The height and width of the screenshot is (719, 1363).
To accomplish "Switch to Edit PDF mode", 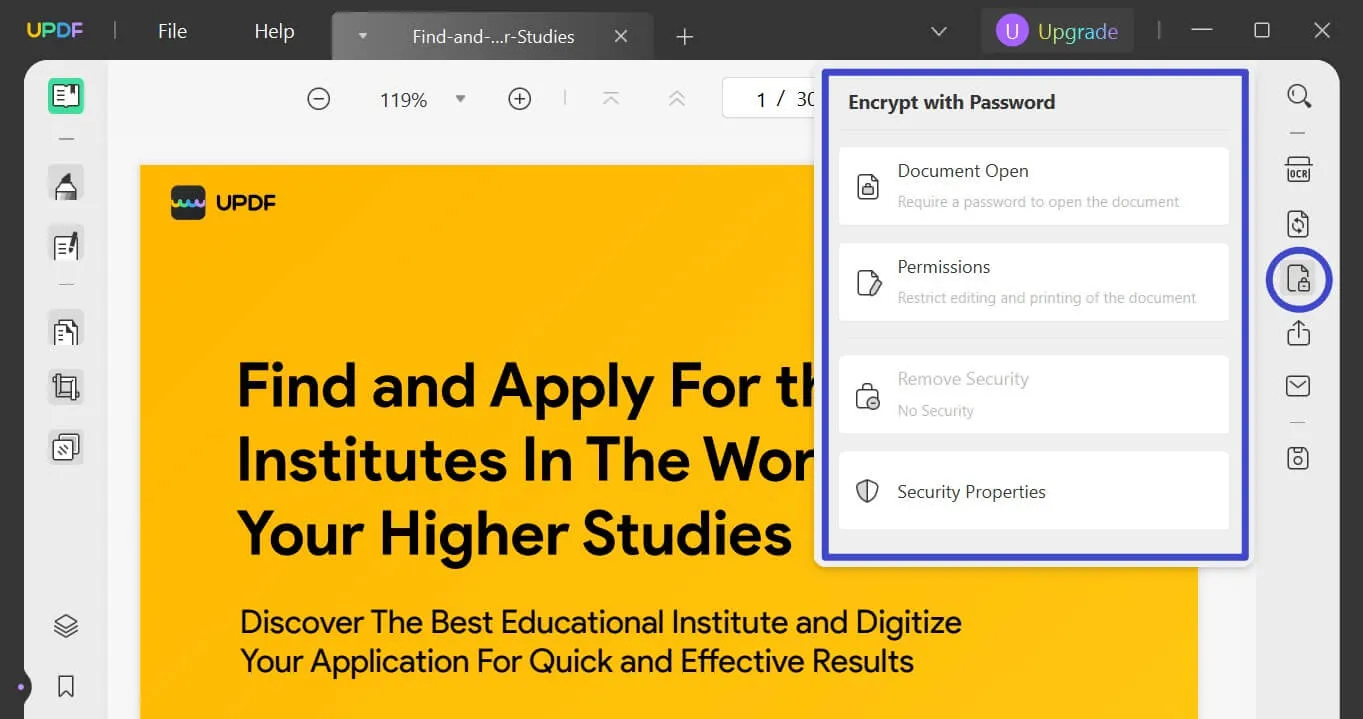I will 66,245.
